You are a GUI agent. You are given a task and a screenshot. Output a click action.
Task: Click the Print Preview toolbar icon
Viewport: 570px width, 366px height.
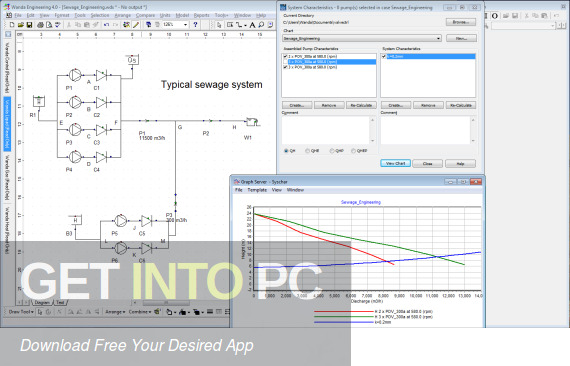tap(49, 25)
